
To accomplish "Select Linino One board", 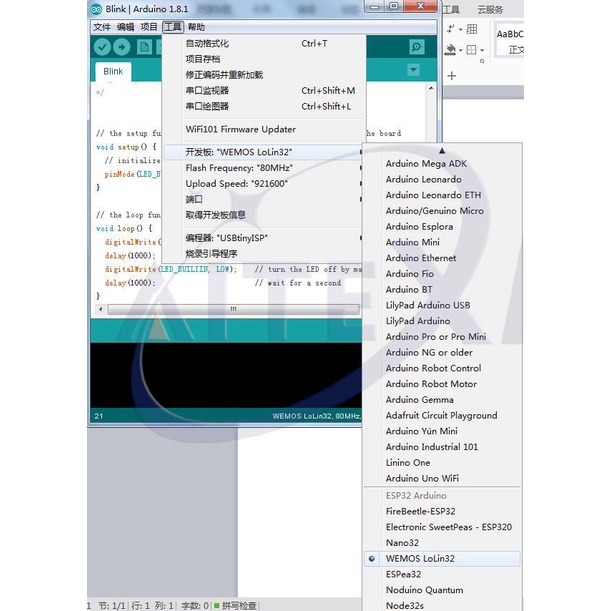I will [442, 463].
